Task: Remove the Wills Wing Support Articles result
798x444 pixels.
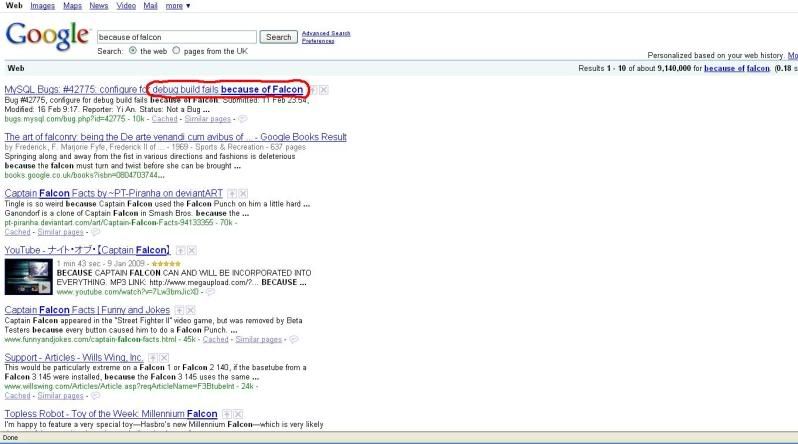Action: coord(164,358)
